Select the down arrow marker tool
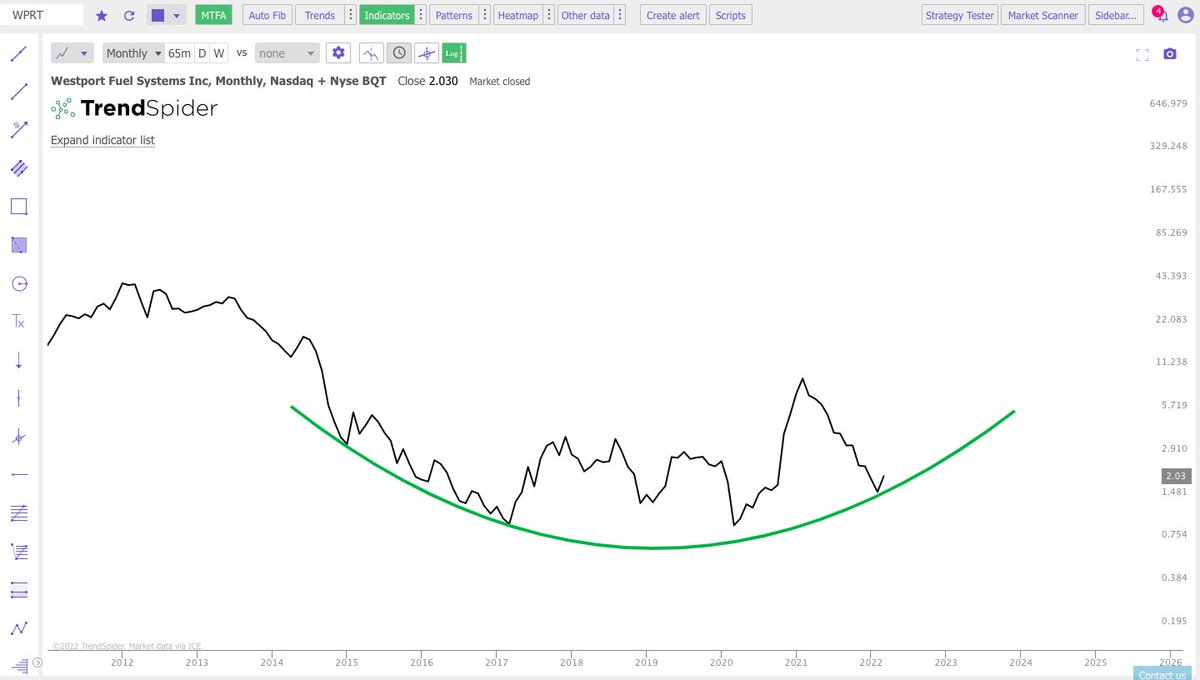This screenshot has width=1200, height=680. [x=18, y=360]
